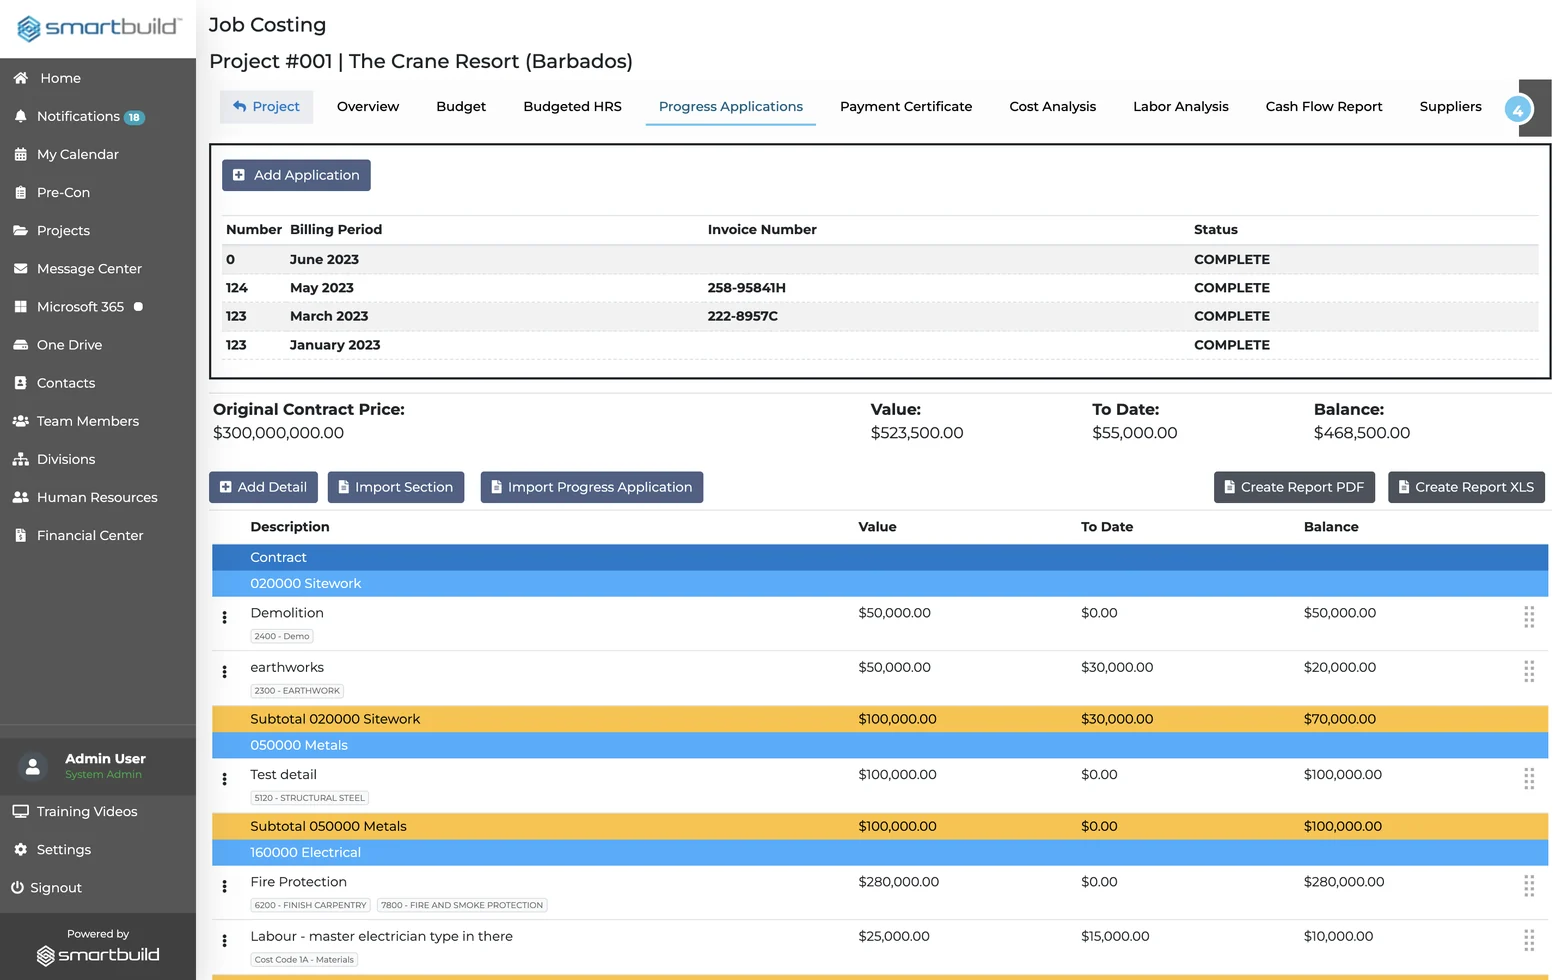This screenshot has height=980, width=1568.
Task: Click the Divisions hierarchy icon
Action: point(20,459)
